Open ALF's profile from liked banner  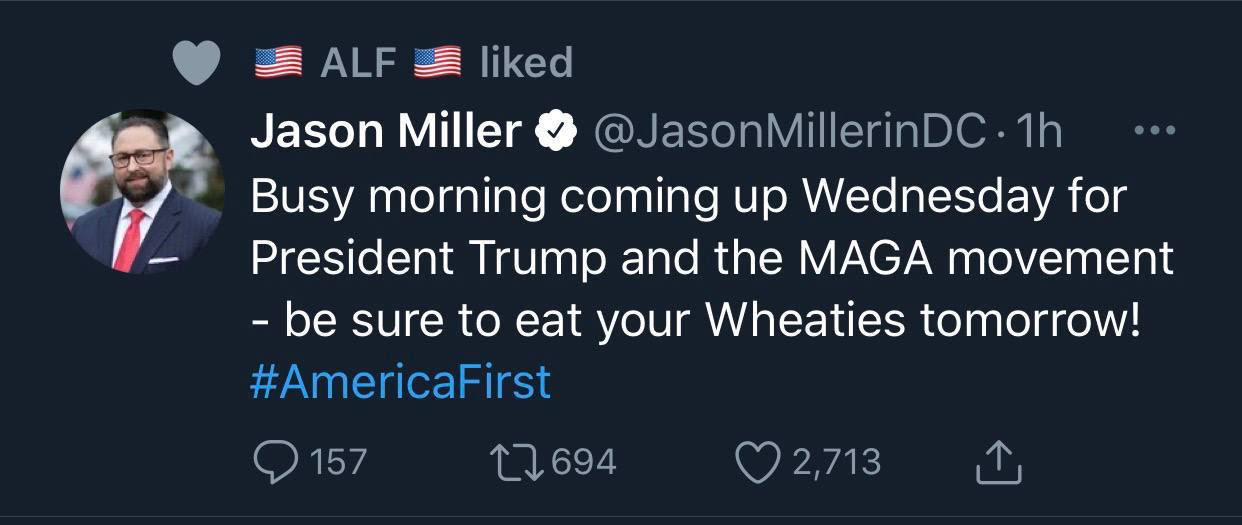coord(358,63)
